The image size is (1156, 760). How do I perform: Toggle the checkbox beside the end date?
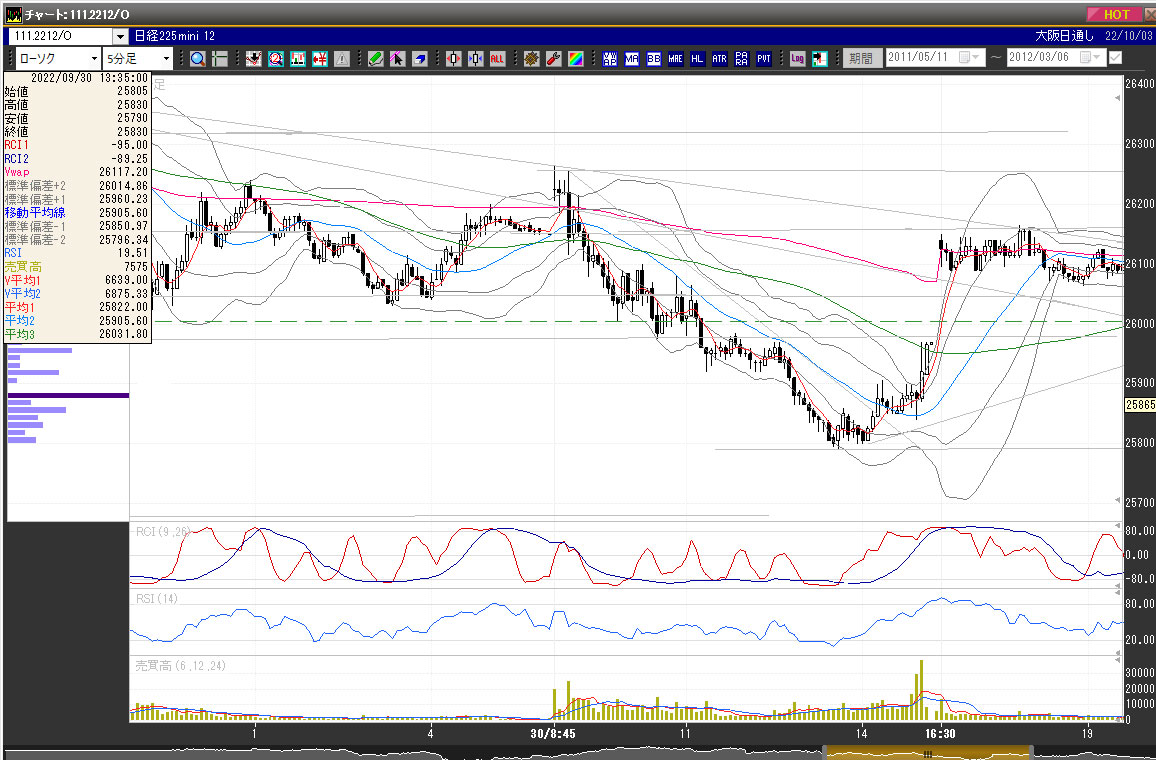coord(1115,57)
